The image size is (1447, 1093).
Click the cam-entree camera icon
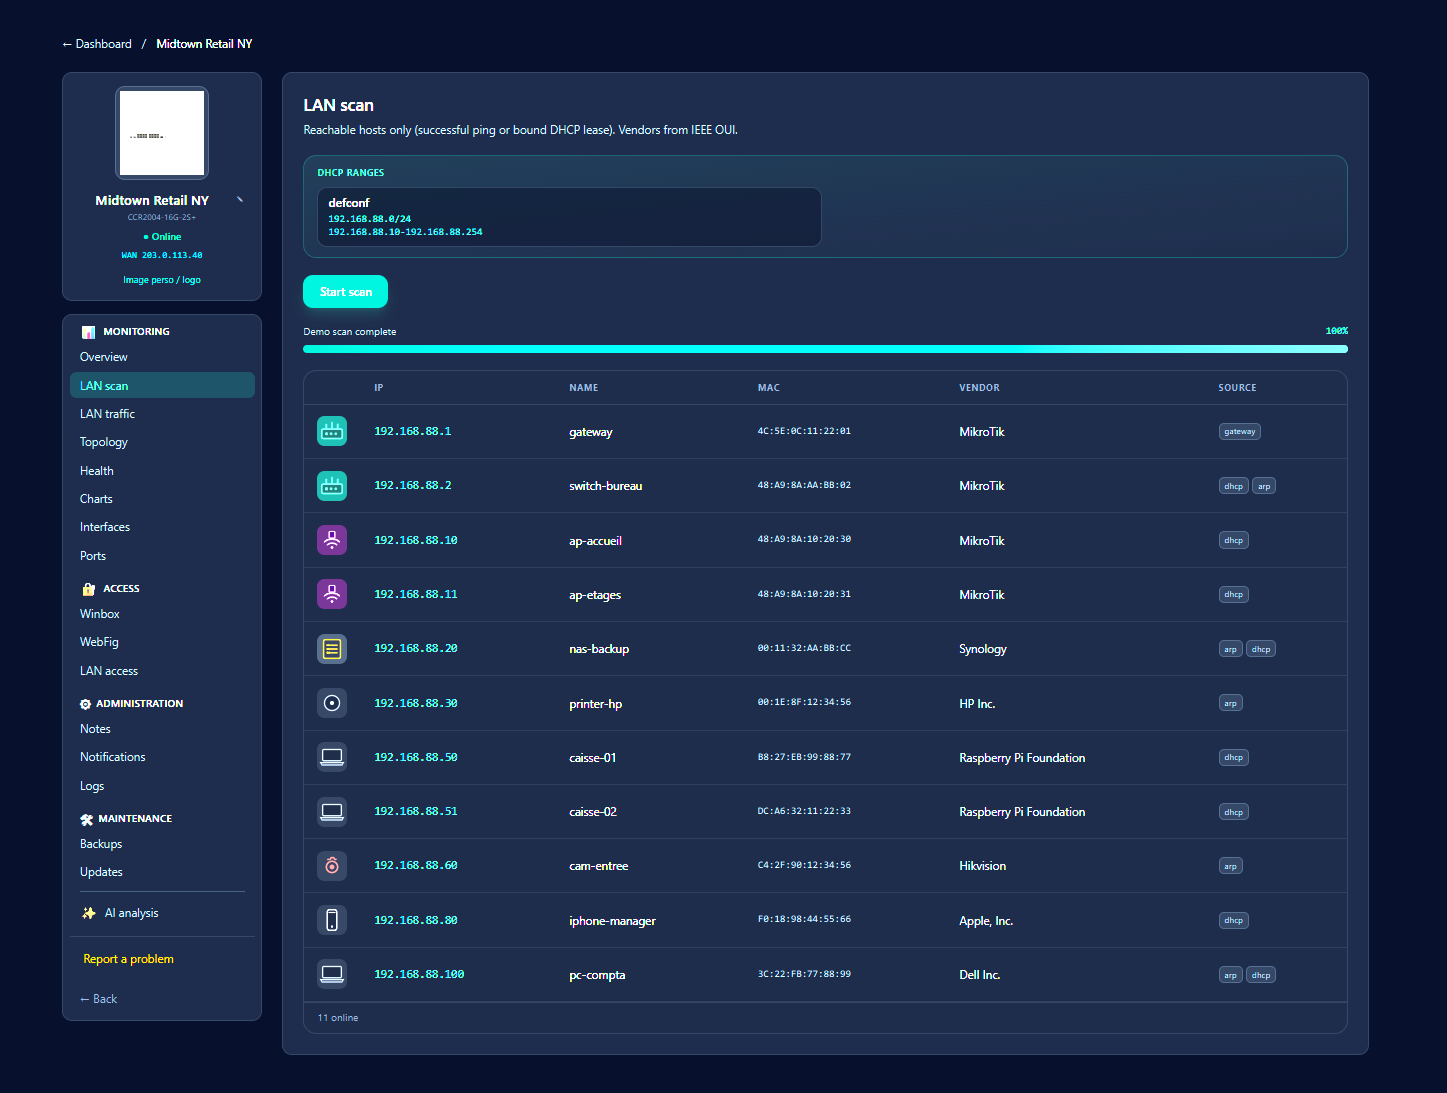[x=332, y=866]
